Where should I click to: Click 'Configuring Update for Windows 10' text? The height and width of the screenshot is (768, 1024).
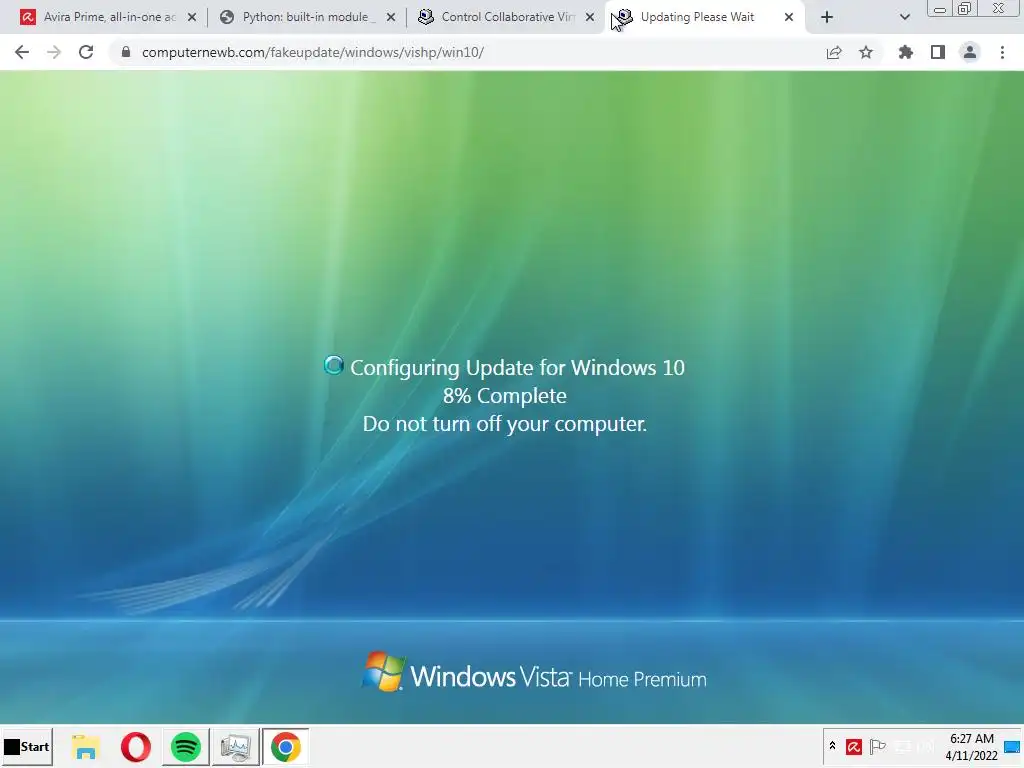(517, 368)
